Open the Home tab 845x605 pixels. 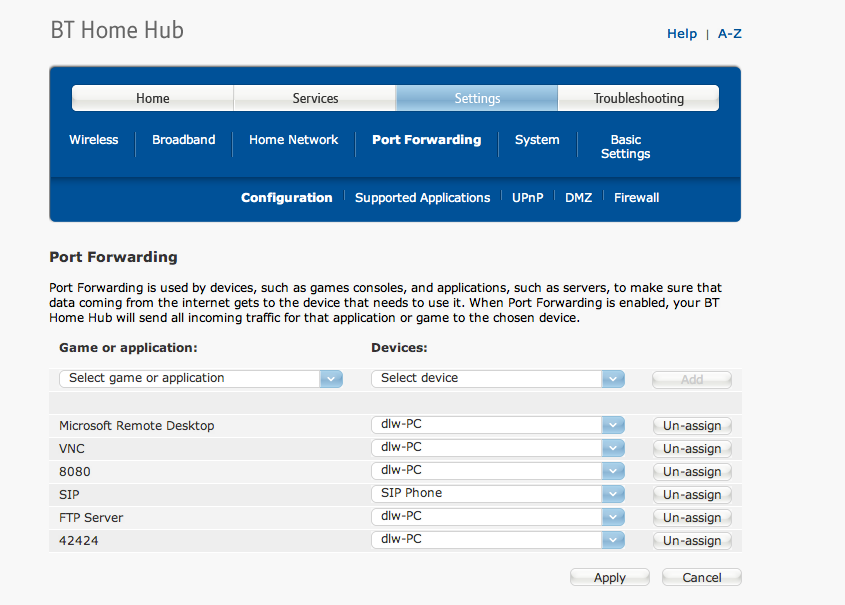tap(153, 98)
